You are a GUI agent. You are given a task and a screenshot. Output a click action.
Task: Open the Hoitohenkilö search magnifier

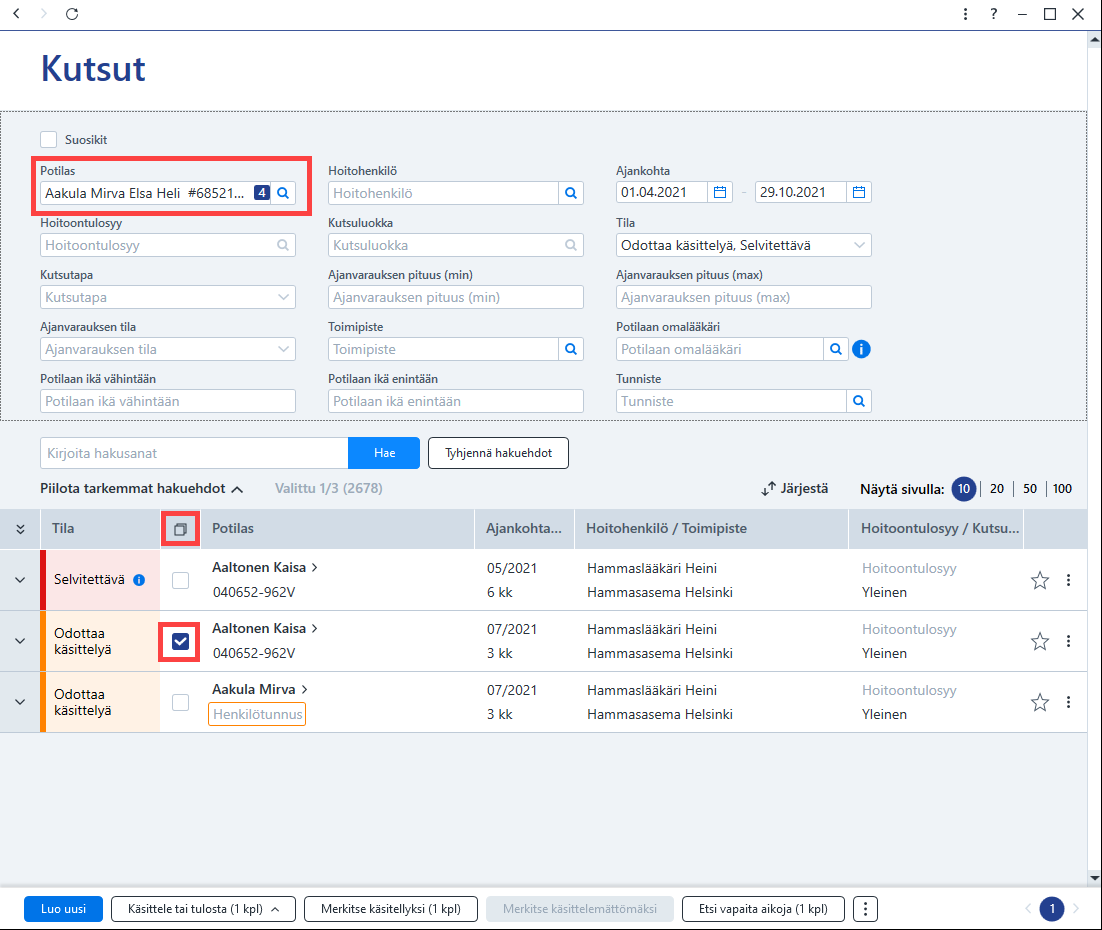(x=571, y=193)
